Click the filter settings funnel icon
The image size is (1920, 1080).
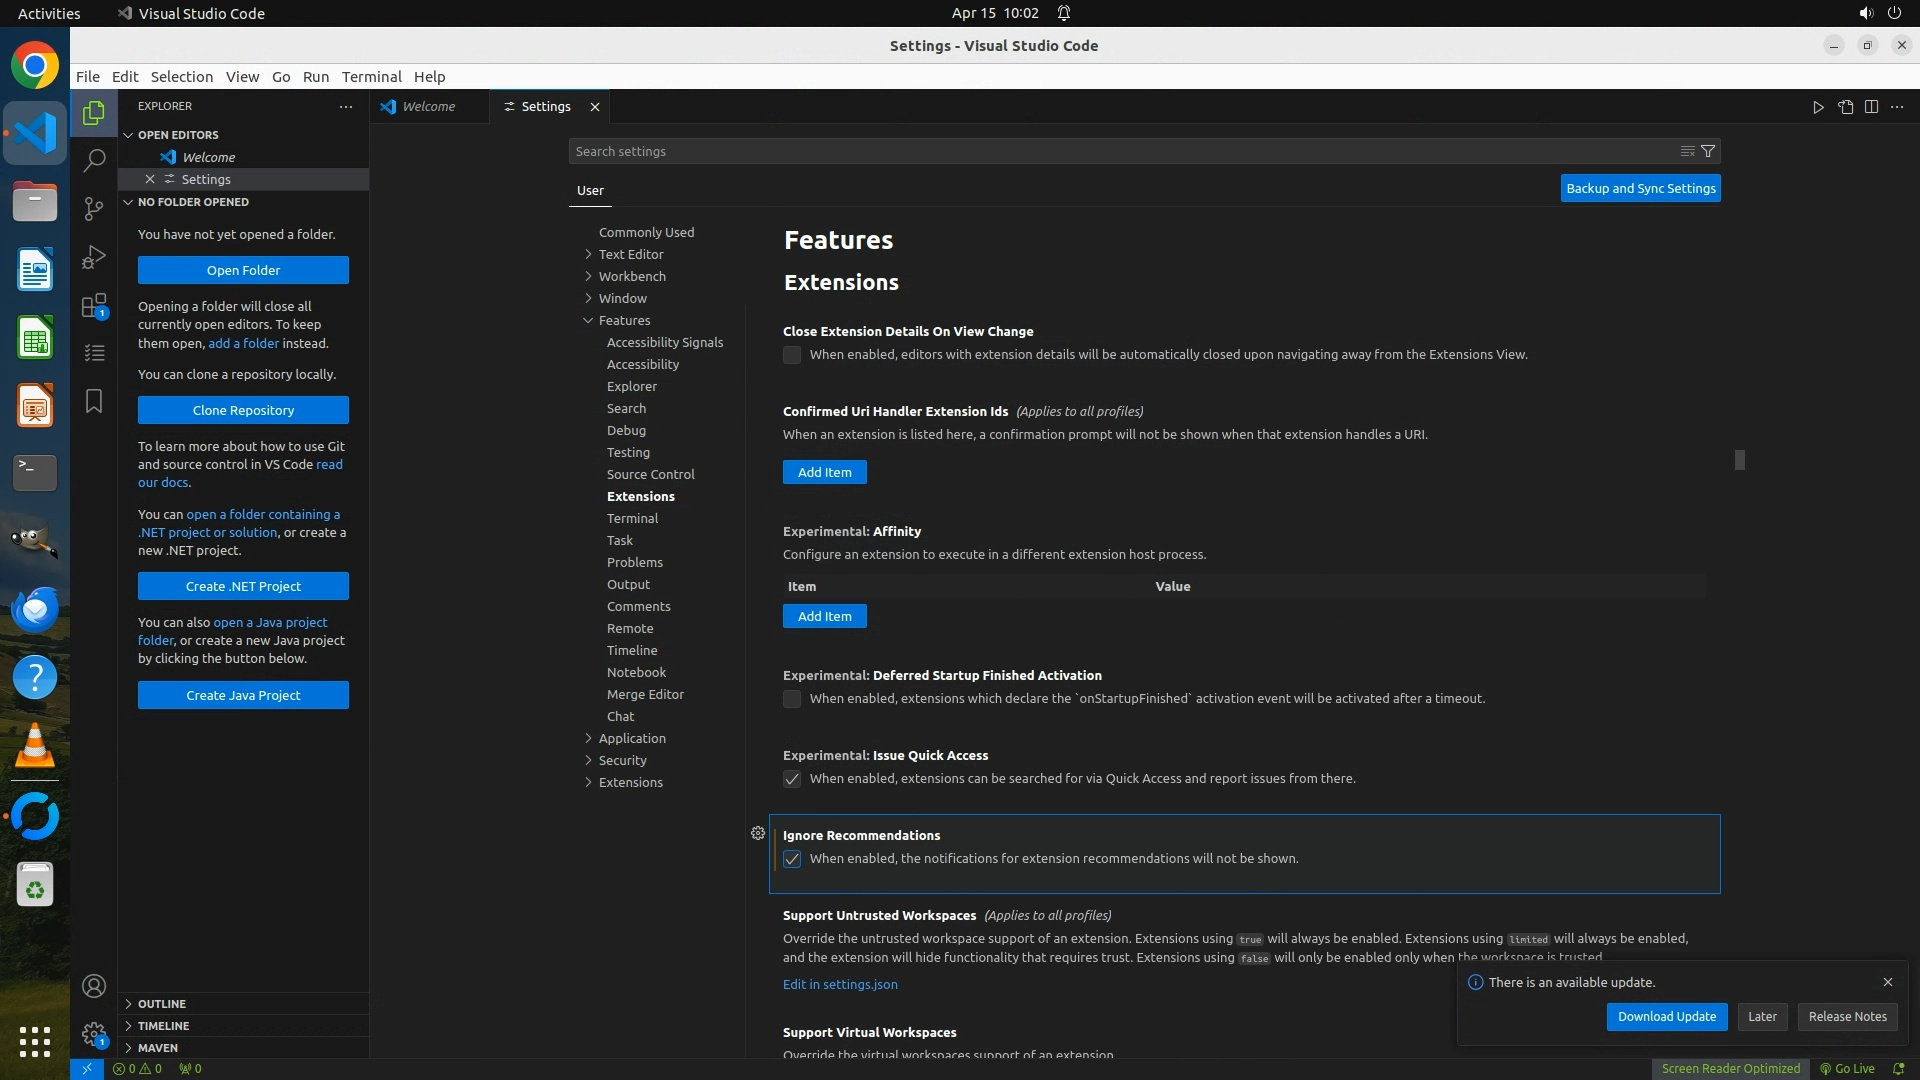[1708, 151]
